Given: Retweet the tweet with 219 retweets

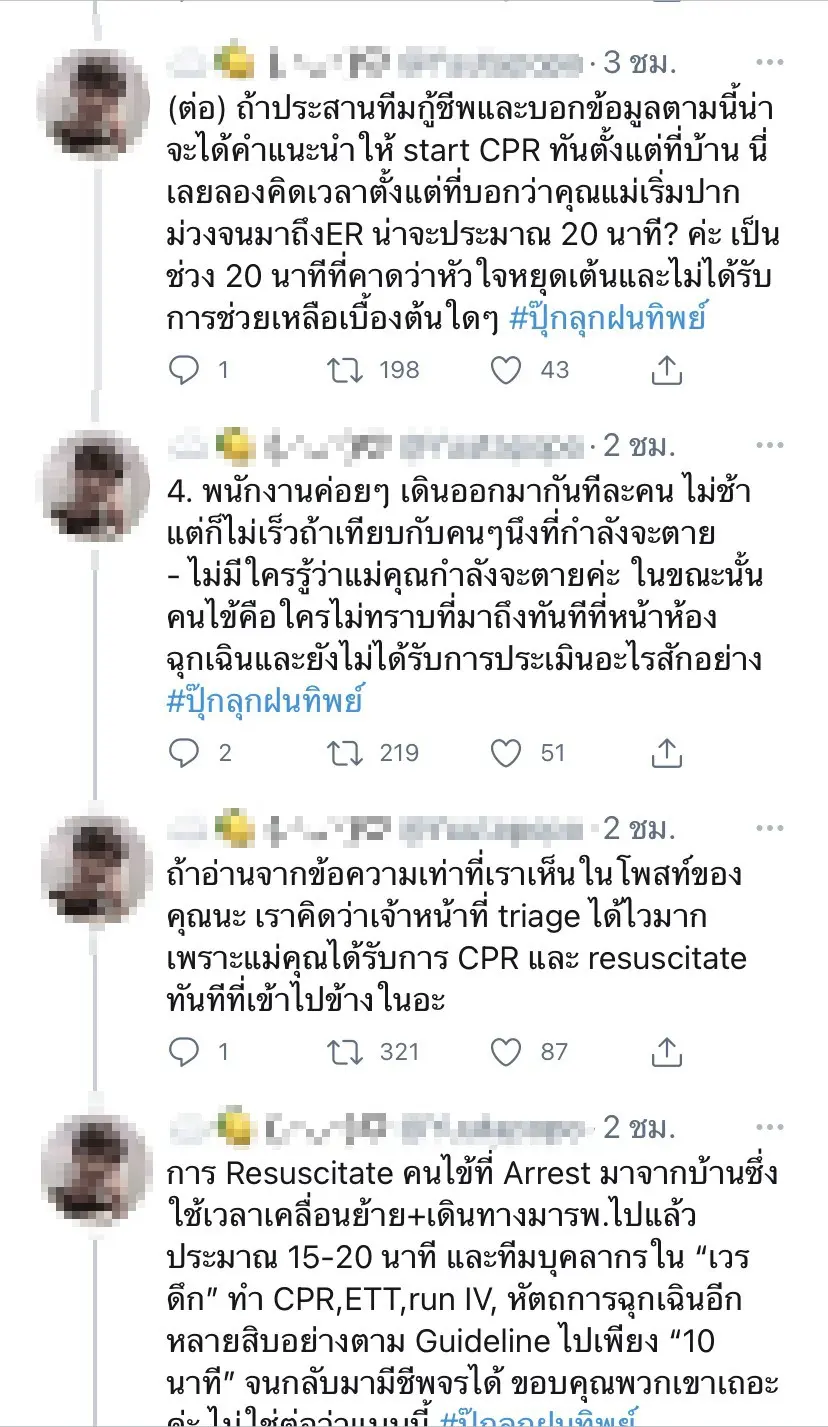Looking at the screenshot, I should 345,752.
